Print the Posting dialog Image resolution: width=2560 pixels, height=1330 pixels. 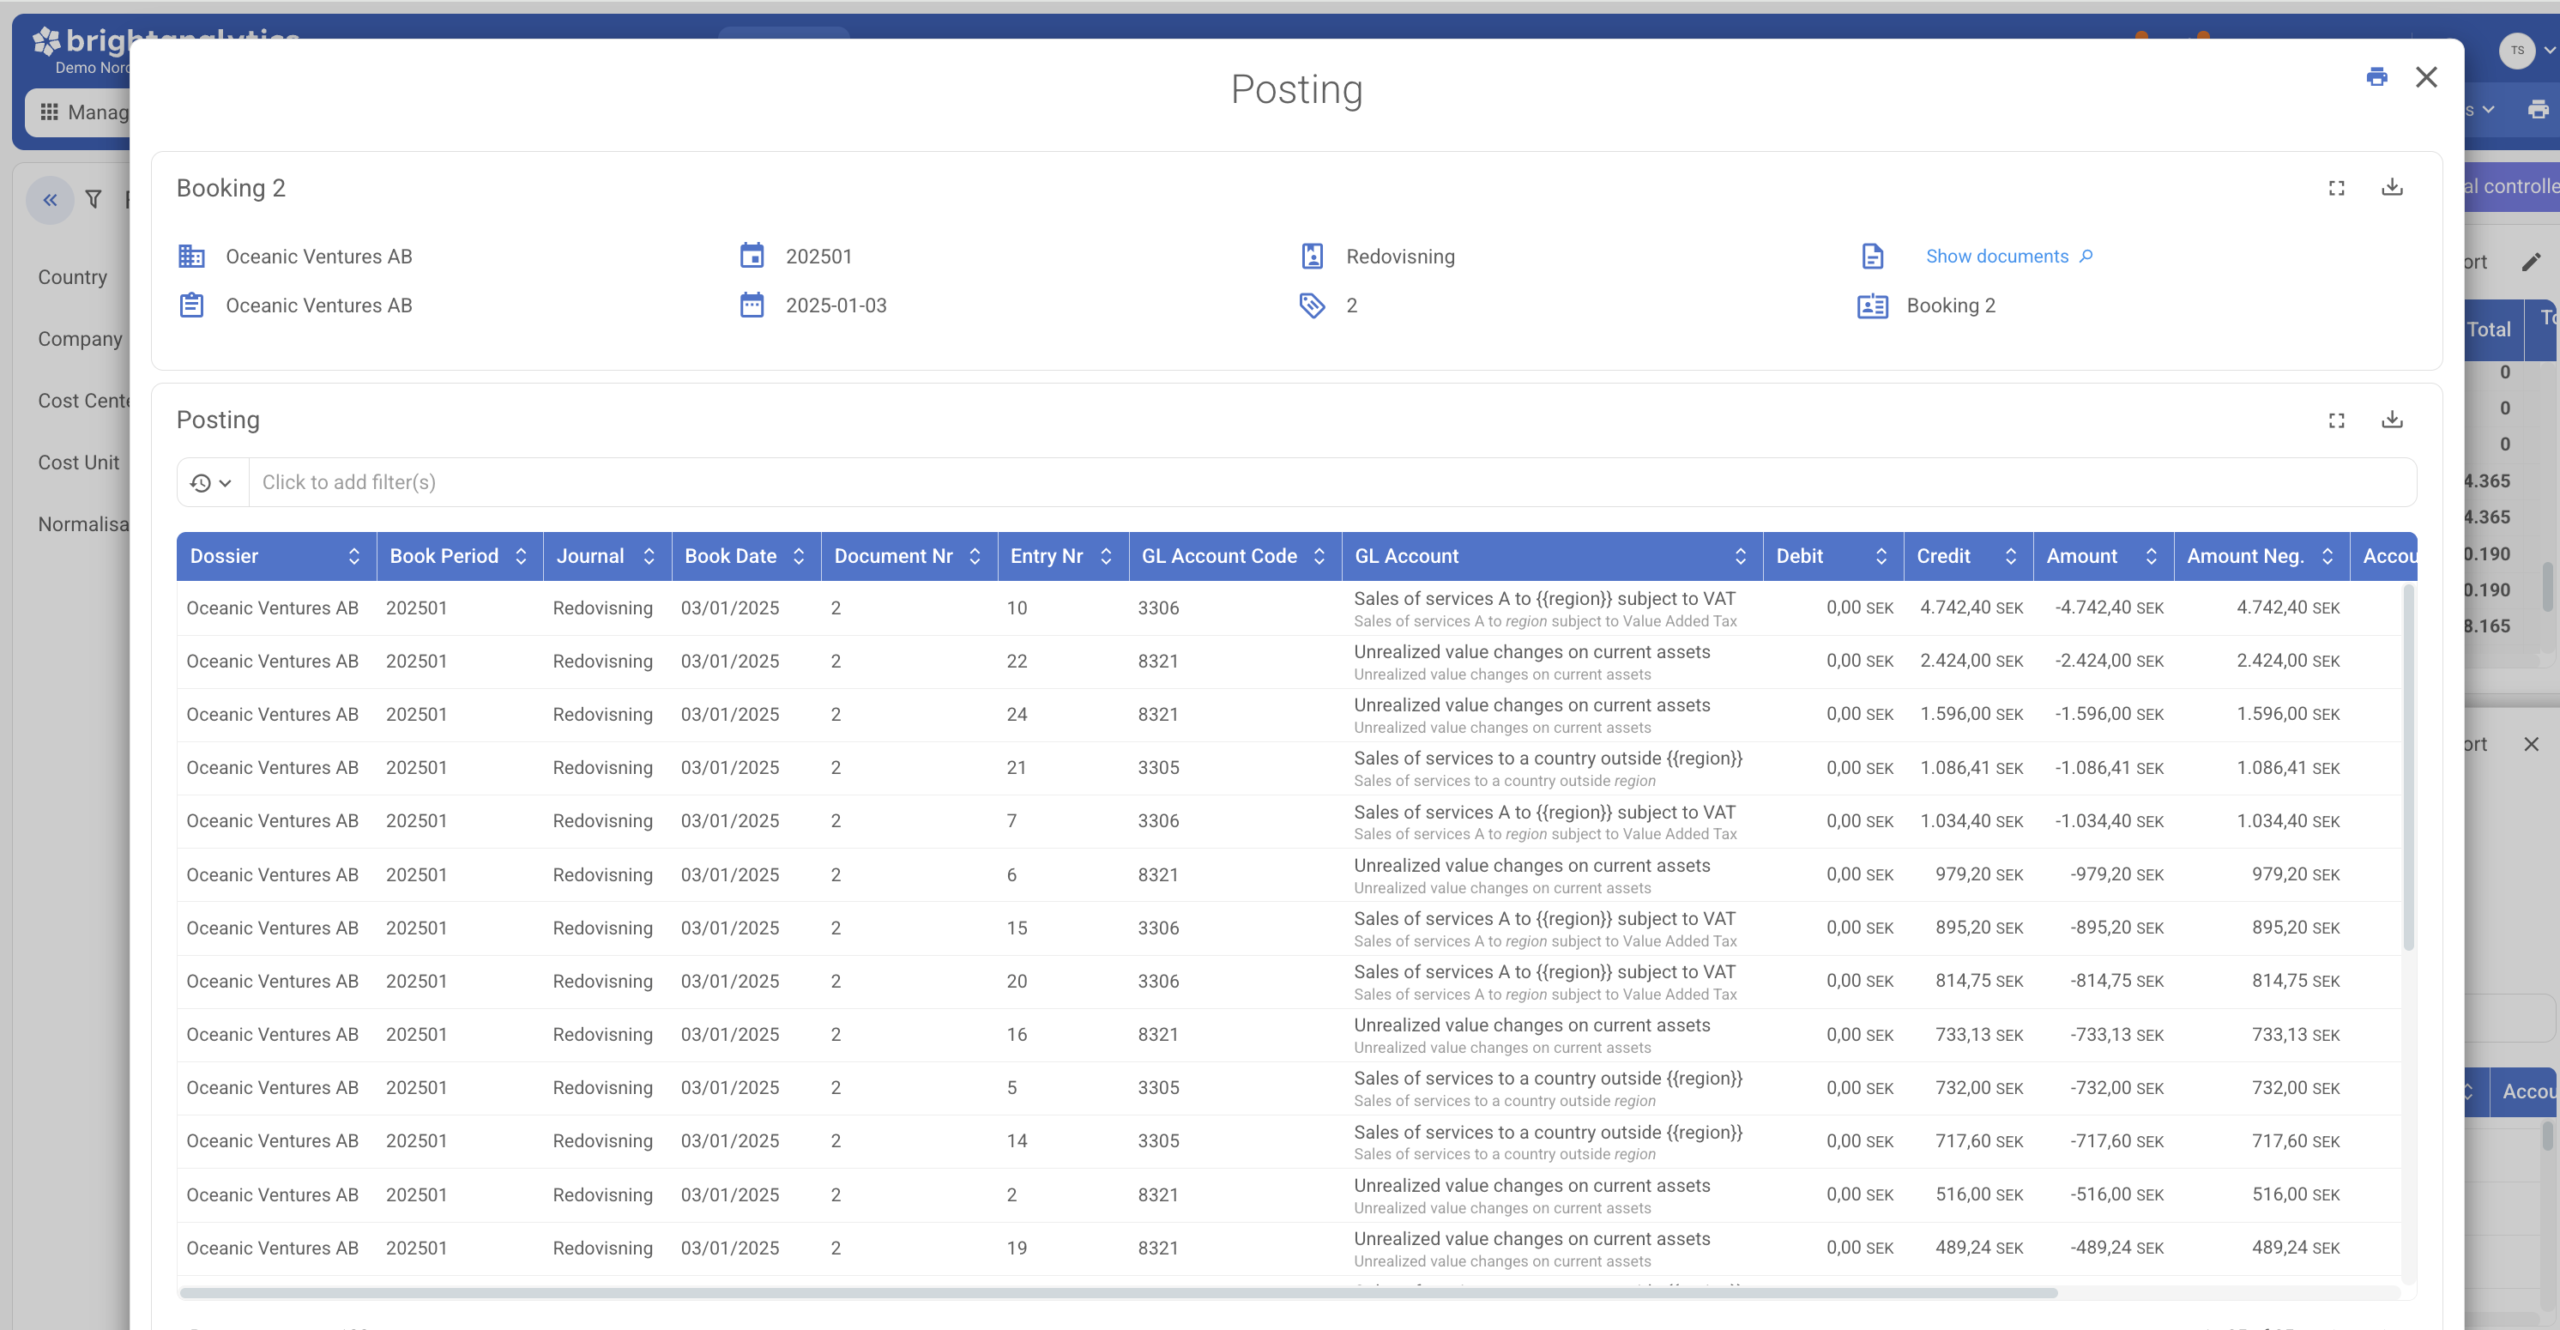tap(2377, 77)
